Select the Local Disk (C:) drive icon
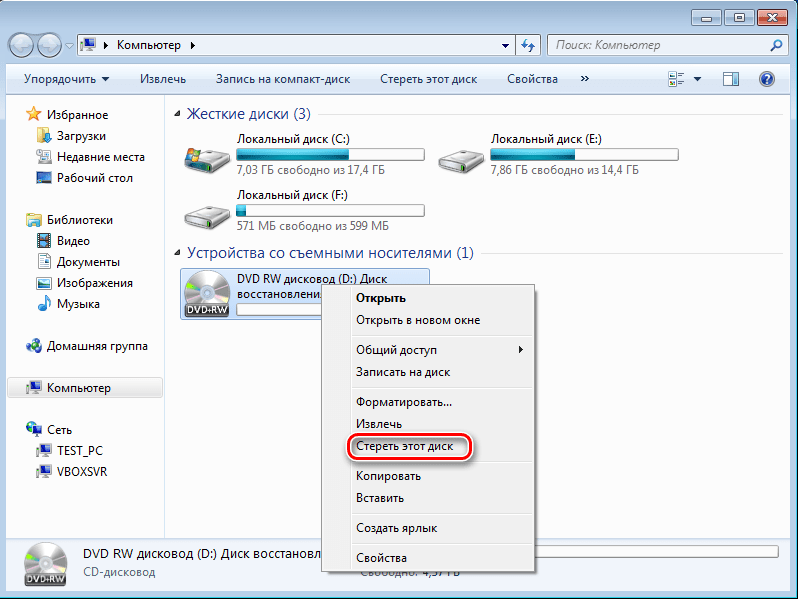Screen dimensions: 798x599 pyautogui.click(x=207, y=159)
